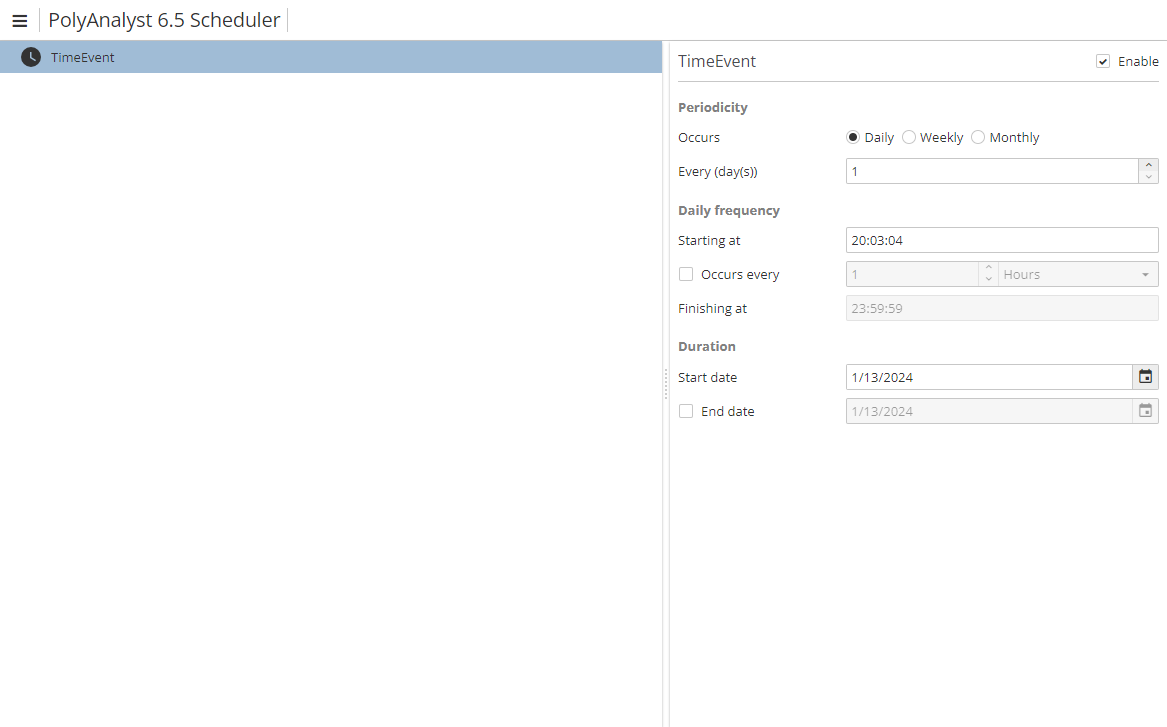The image size is (1167, 727).
Task: Check the End date checkbox
Action: point(686,411)
